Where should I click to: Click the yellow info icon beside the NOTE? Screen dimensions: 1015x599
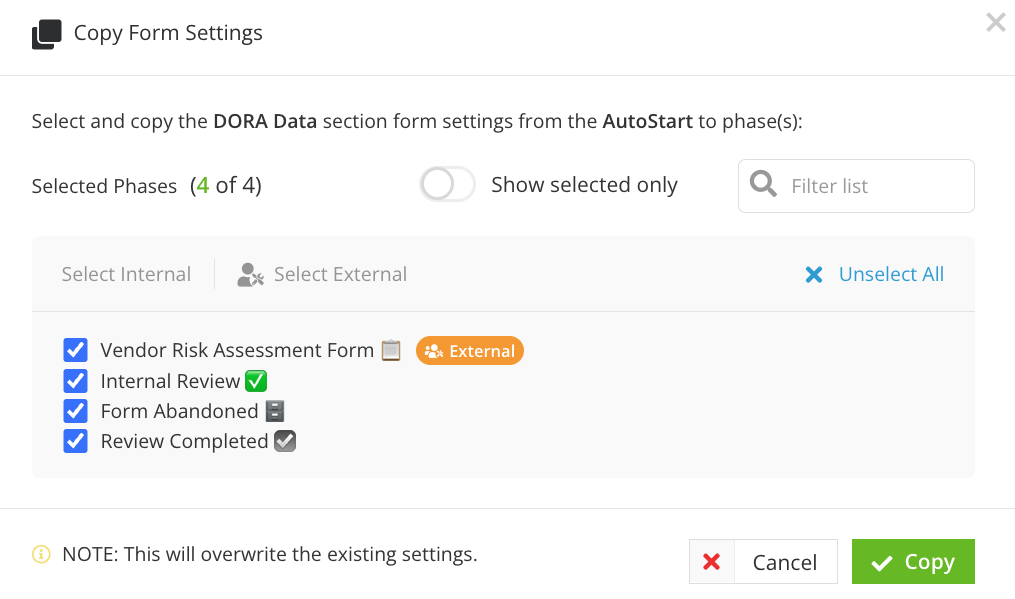coord(41,554)
